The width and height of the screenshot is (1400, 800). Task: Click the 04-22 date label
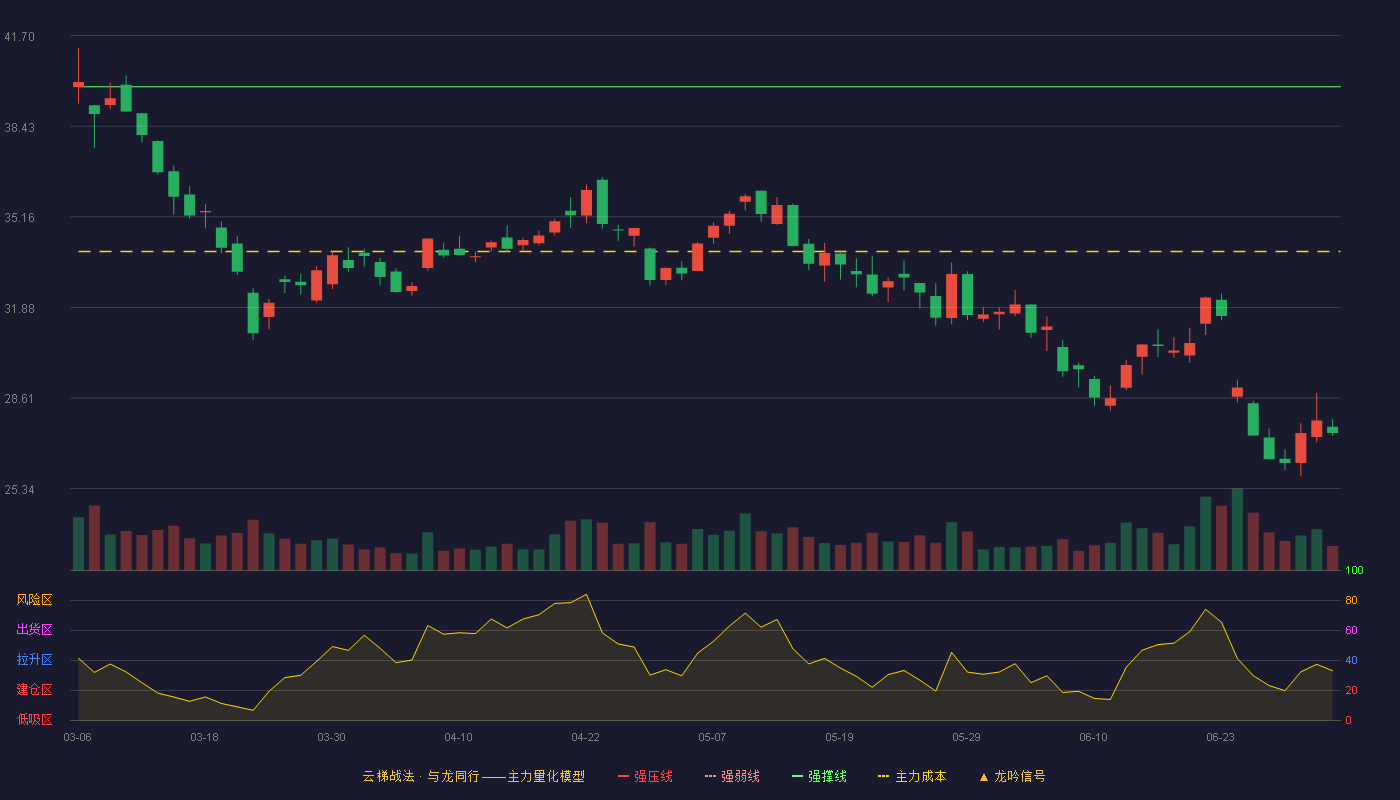585,737
